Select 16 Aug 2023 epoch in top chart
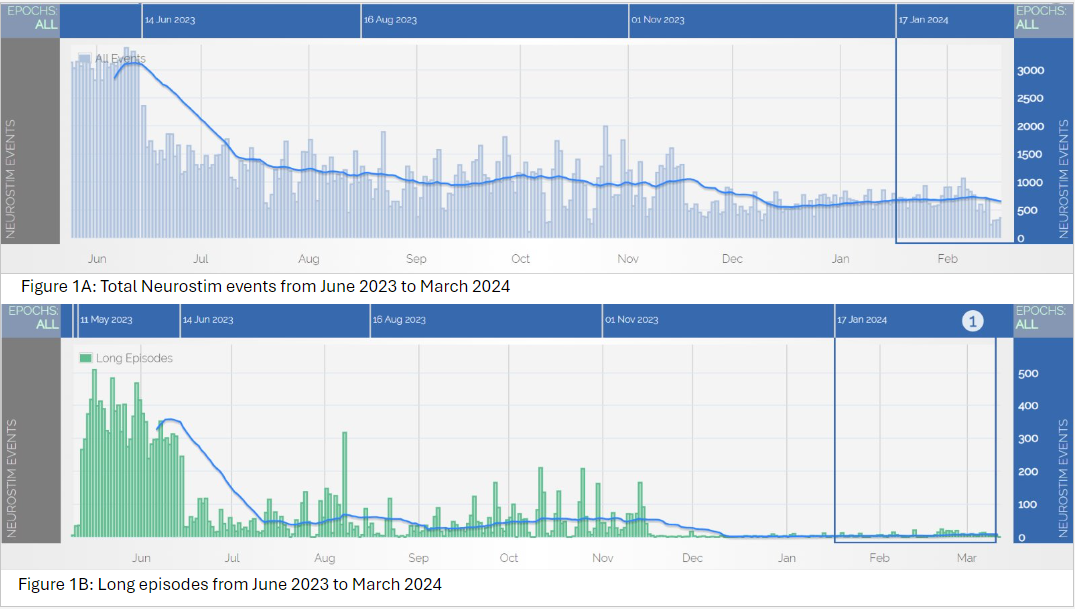 point(390,20)
